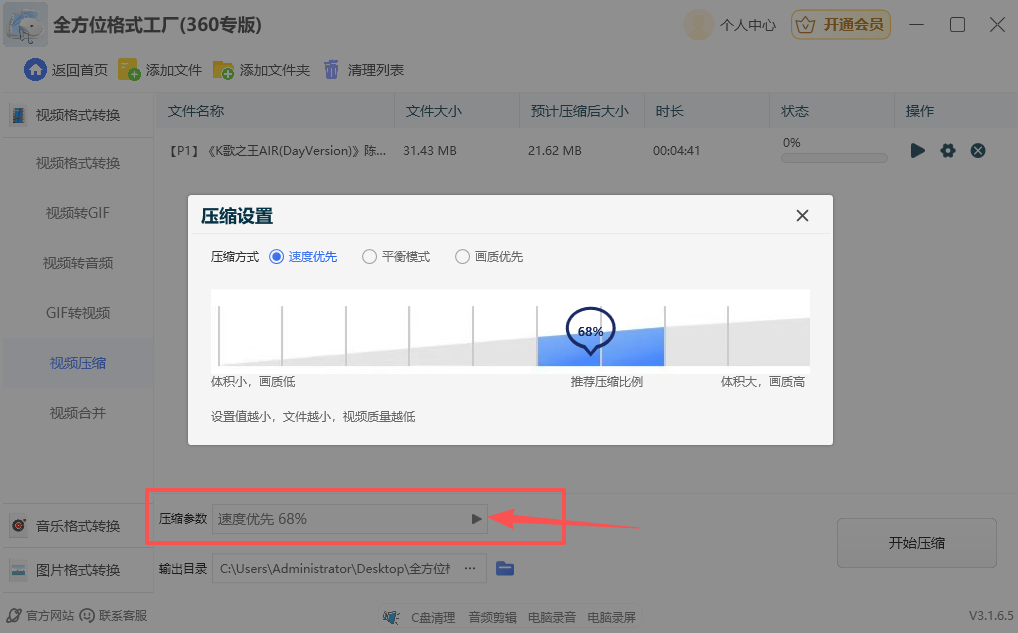Expand the 压缩参数 dropdown arrow
Viewport: 1018px width, 633px height.
click(x=476, y=518)
